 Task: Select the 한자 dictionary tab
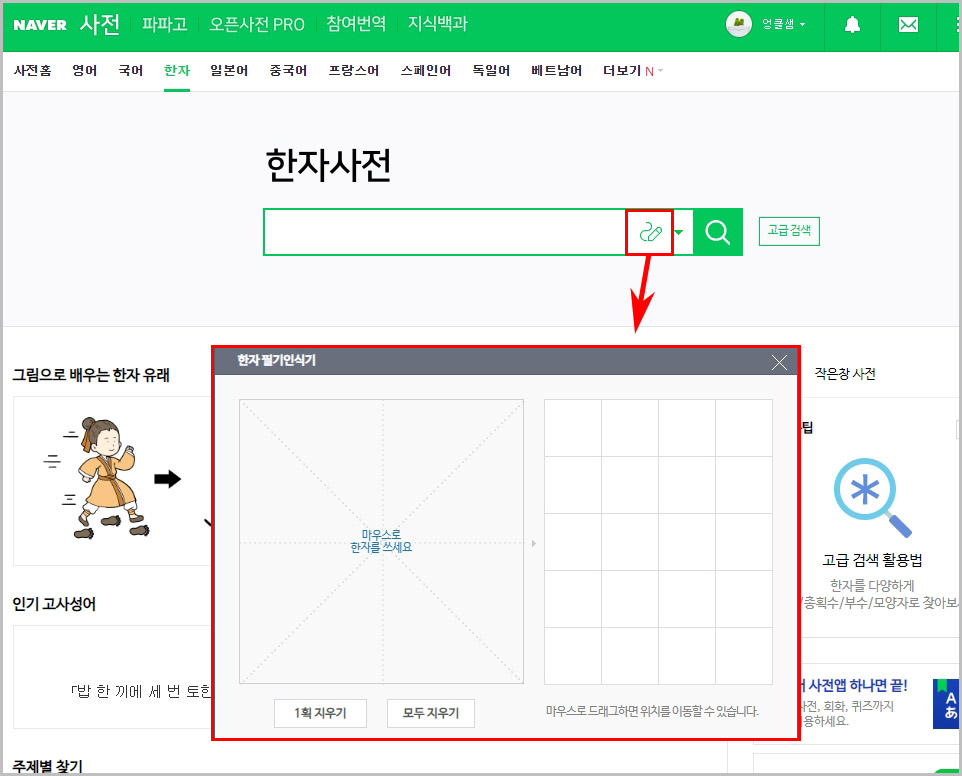pos(176,70)
